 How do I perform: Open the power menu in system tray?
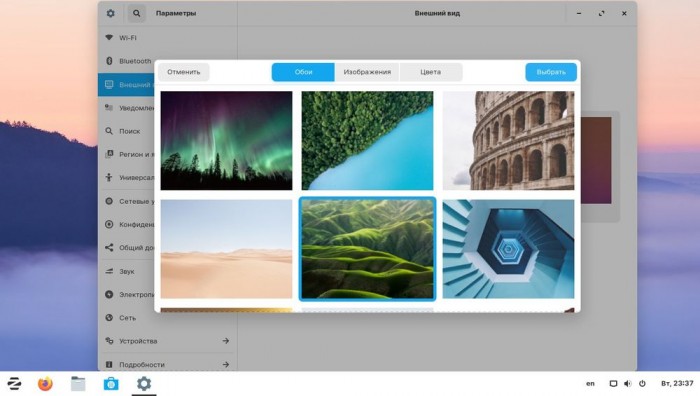(642, 383)
